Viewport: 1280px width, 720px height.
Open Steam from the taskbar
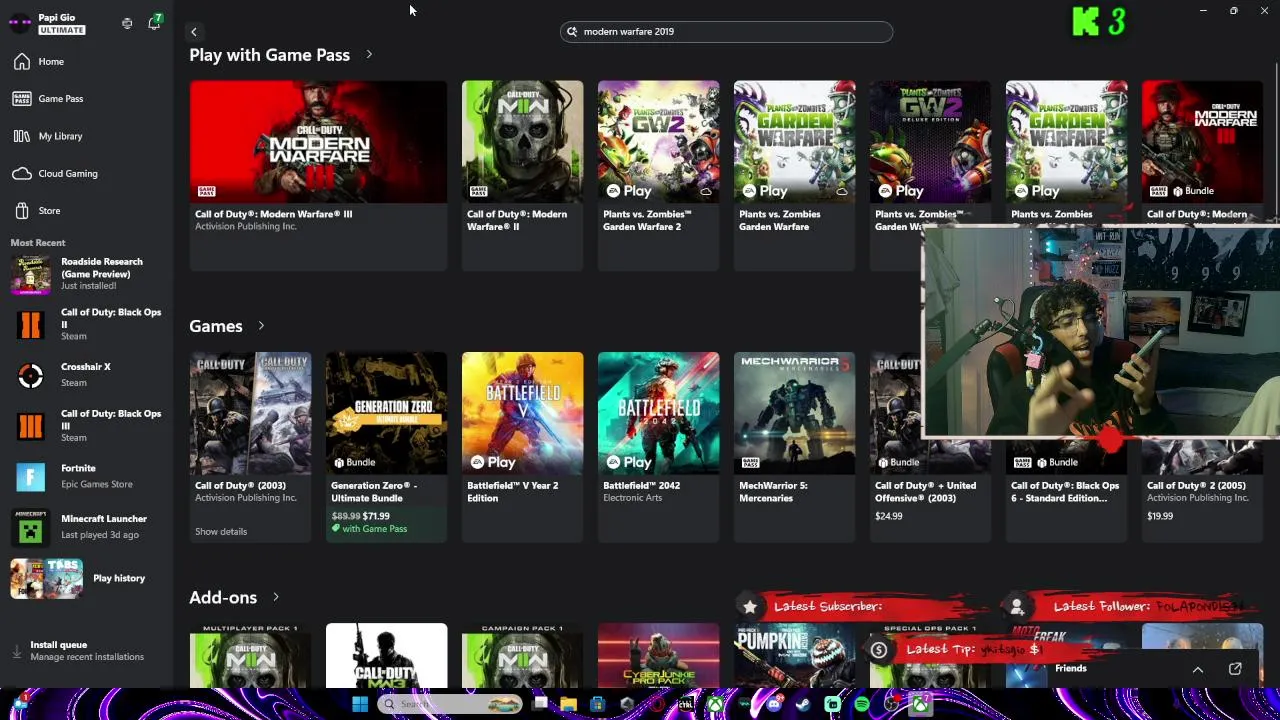point(803,704)
